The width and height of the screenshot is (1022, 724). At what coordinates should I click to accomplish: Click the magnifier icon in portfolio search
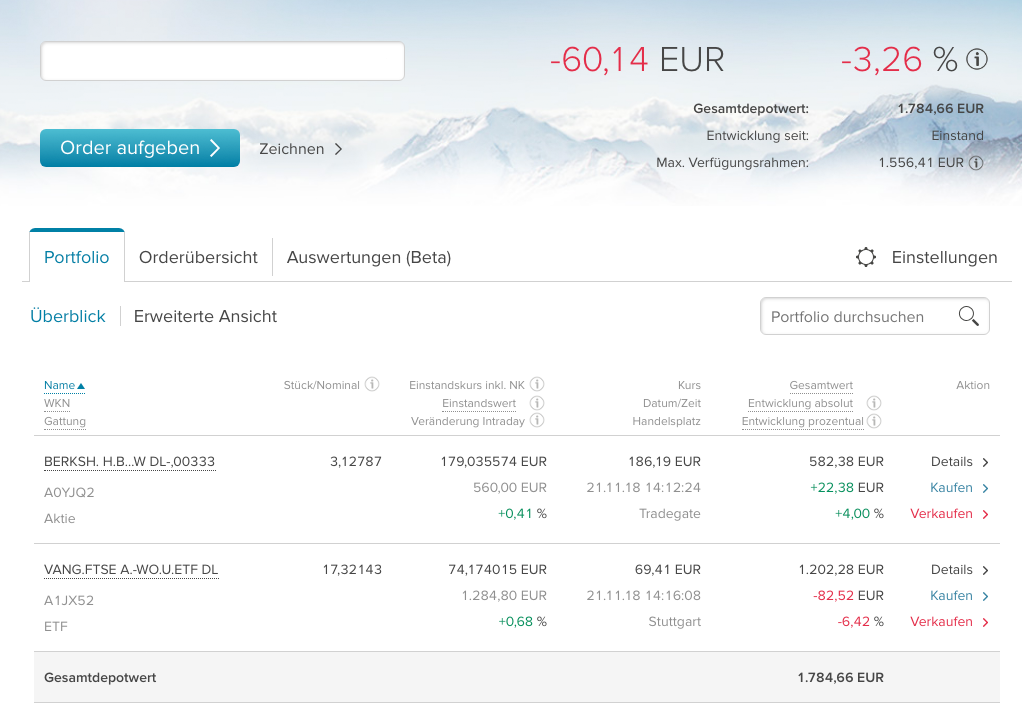click(x=969, y=316)
